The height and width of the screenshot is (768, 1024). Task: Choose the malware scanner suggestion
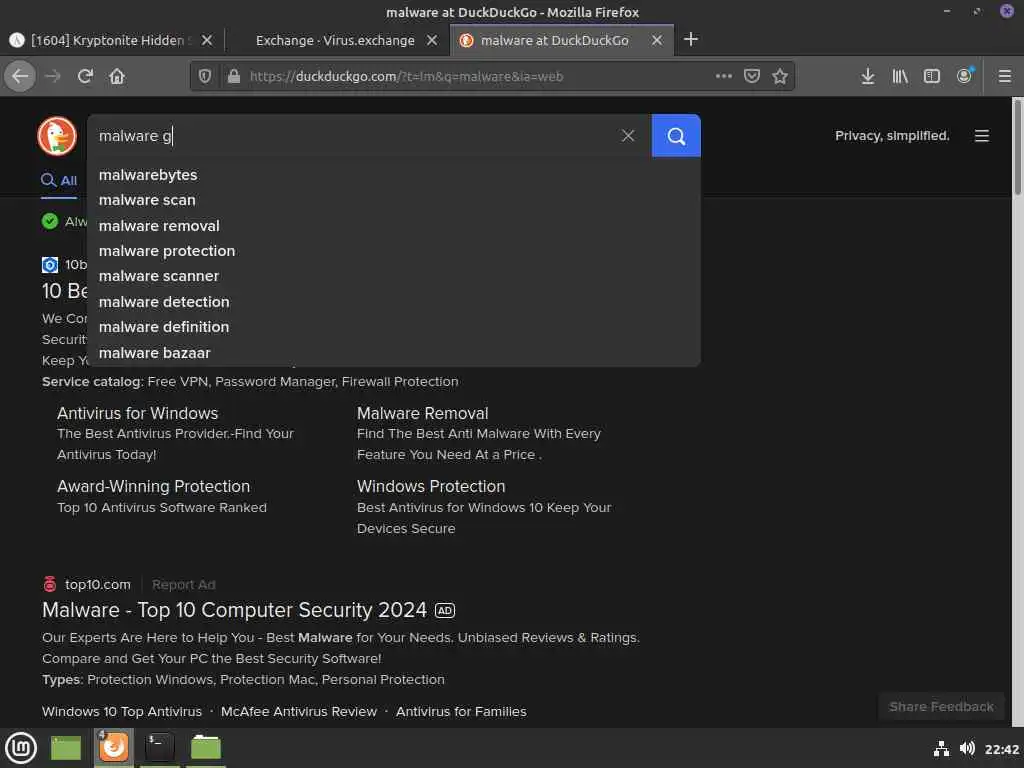point(394,276)
